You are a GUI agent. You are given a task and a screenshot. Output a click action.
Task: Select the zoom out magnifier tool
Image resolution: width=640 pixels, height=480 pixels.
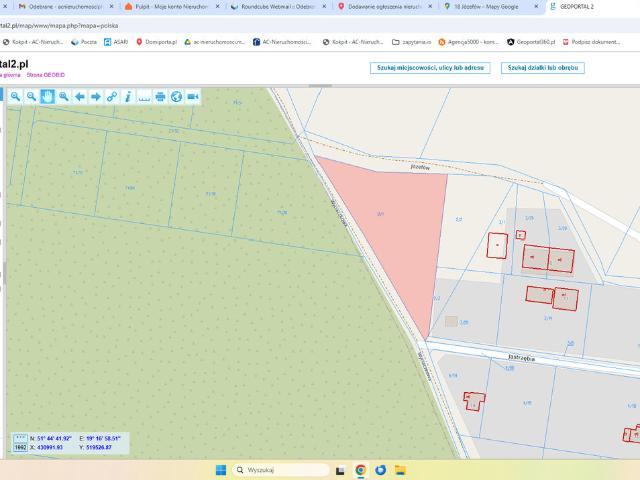point(31,97)
